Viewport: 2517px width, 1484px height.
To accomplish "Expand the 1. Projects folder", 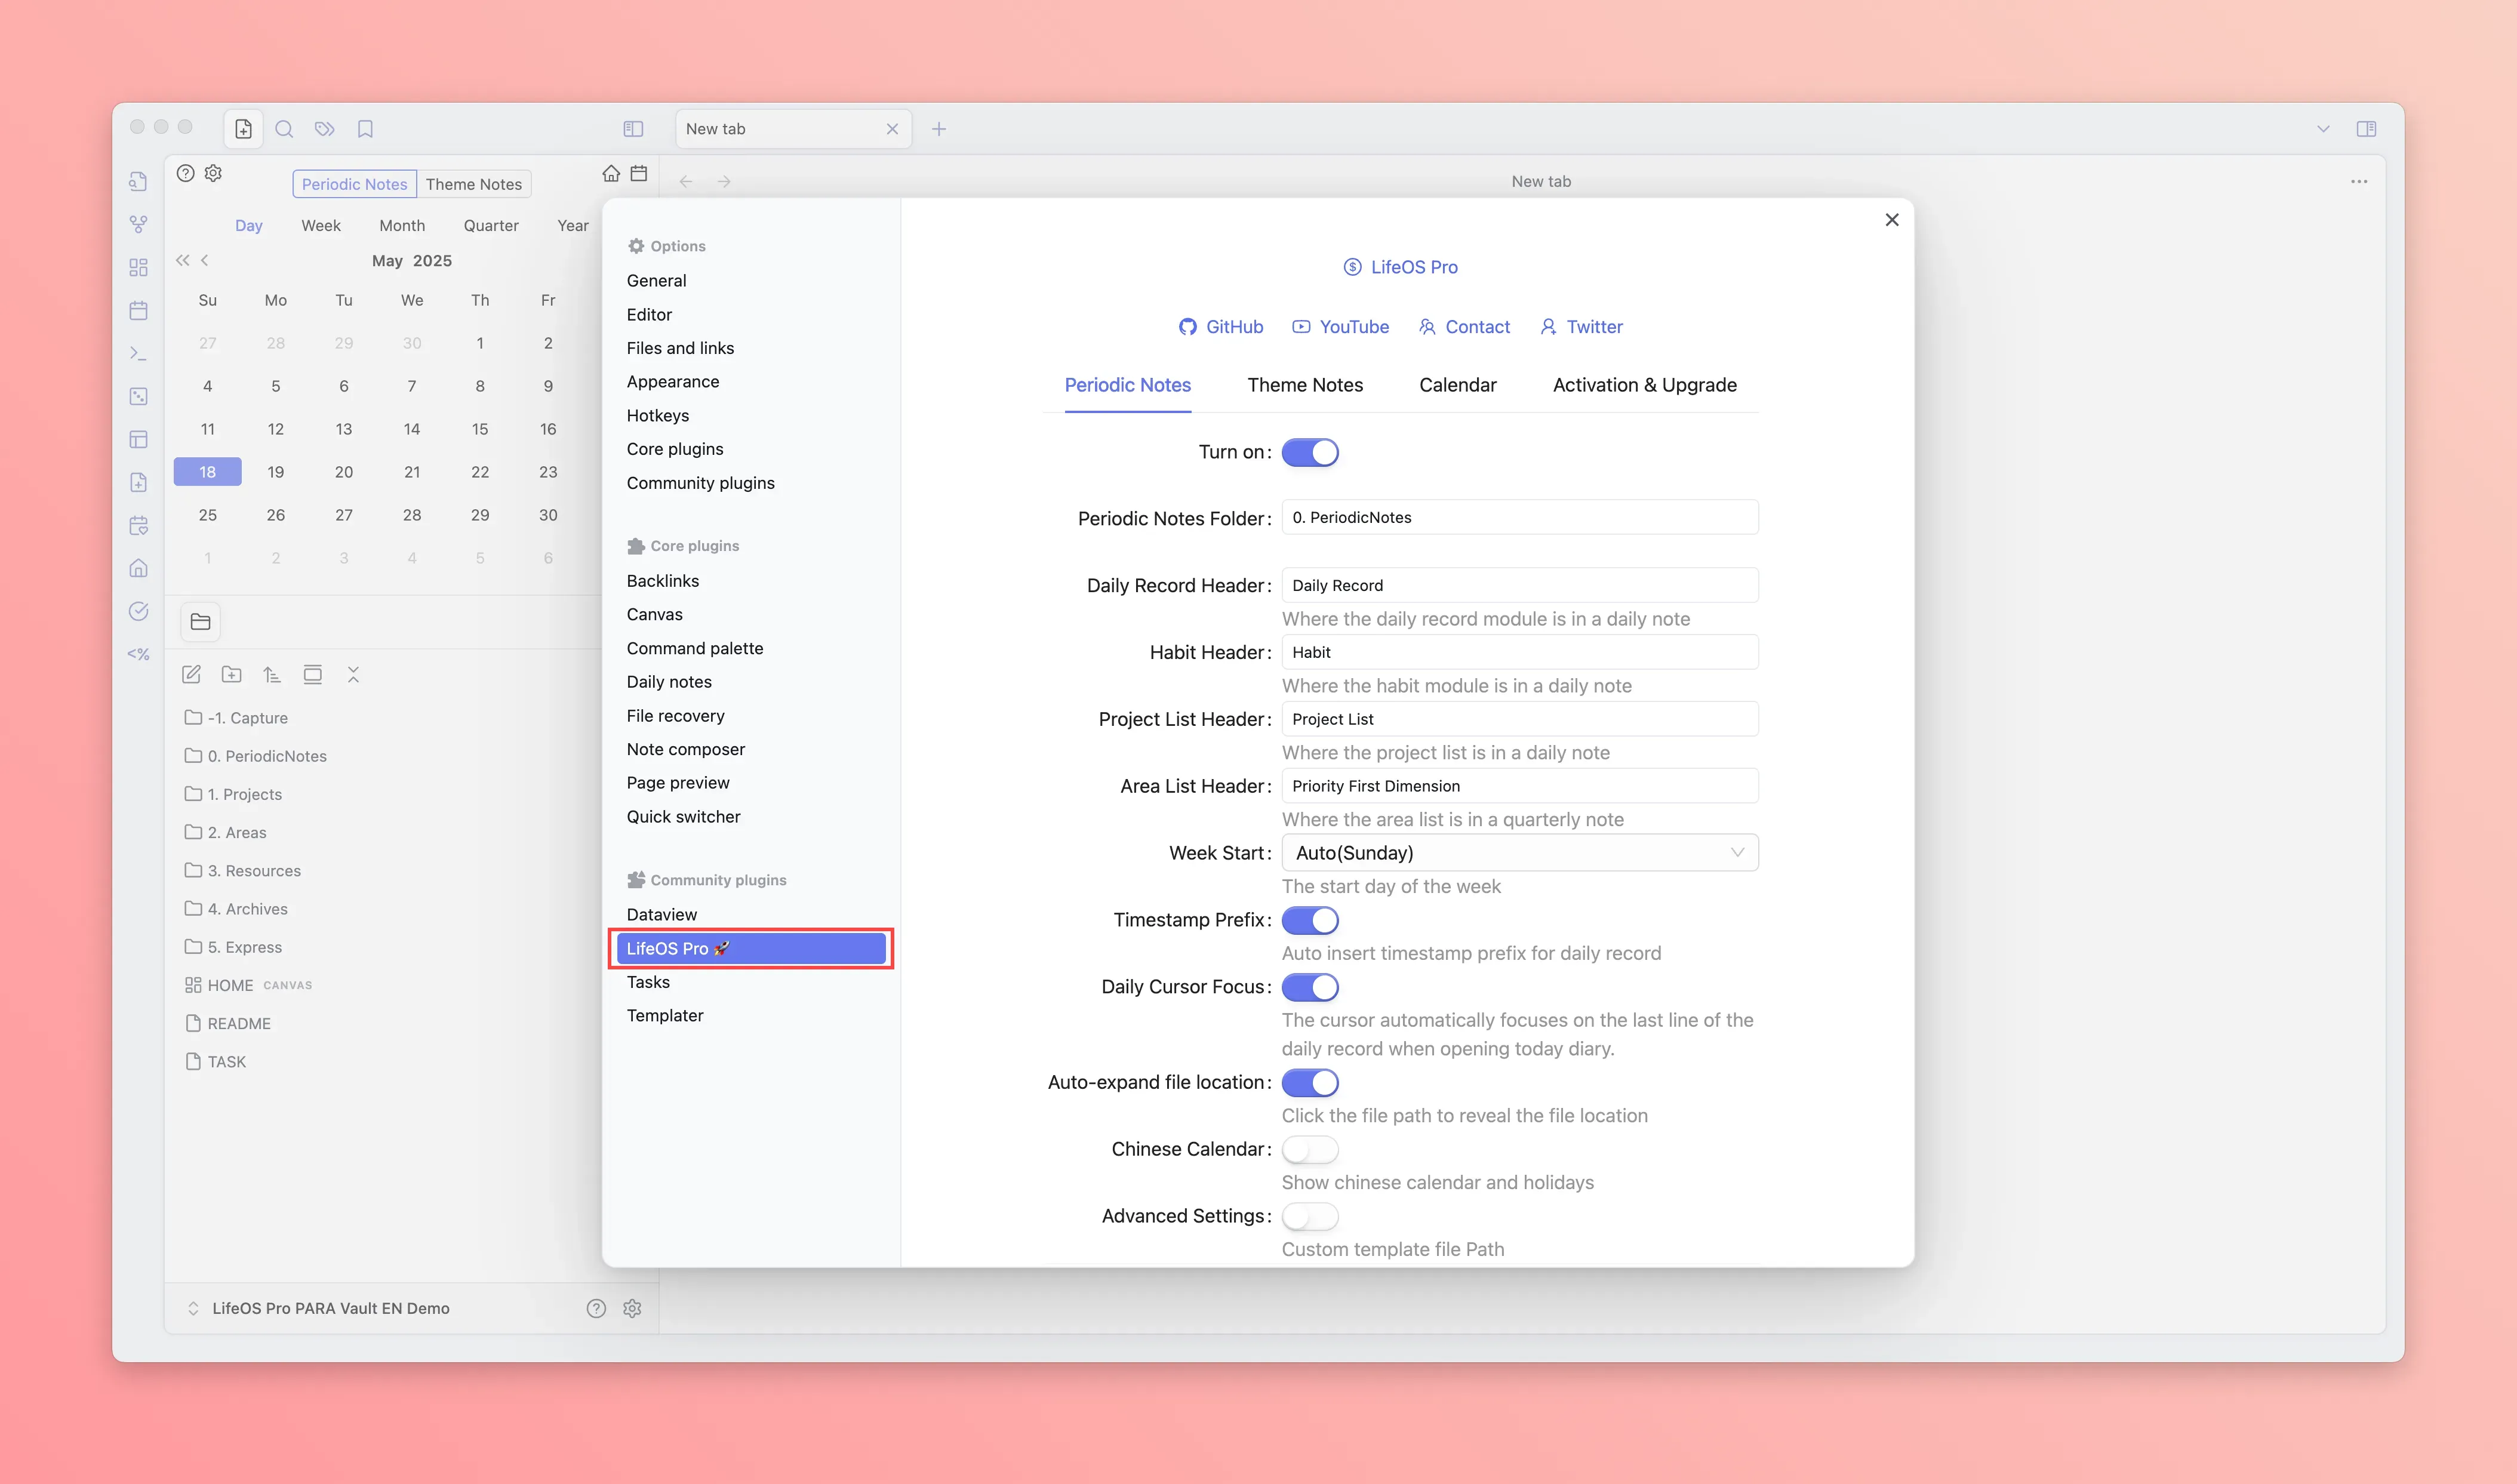I will 244,794.
